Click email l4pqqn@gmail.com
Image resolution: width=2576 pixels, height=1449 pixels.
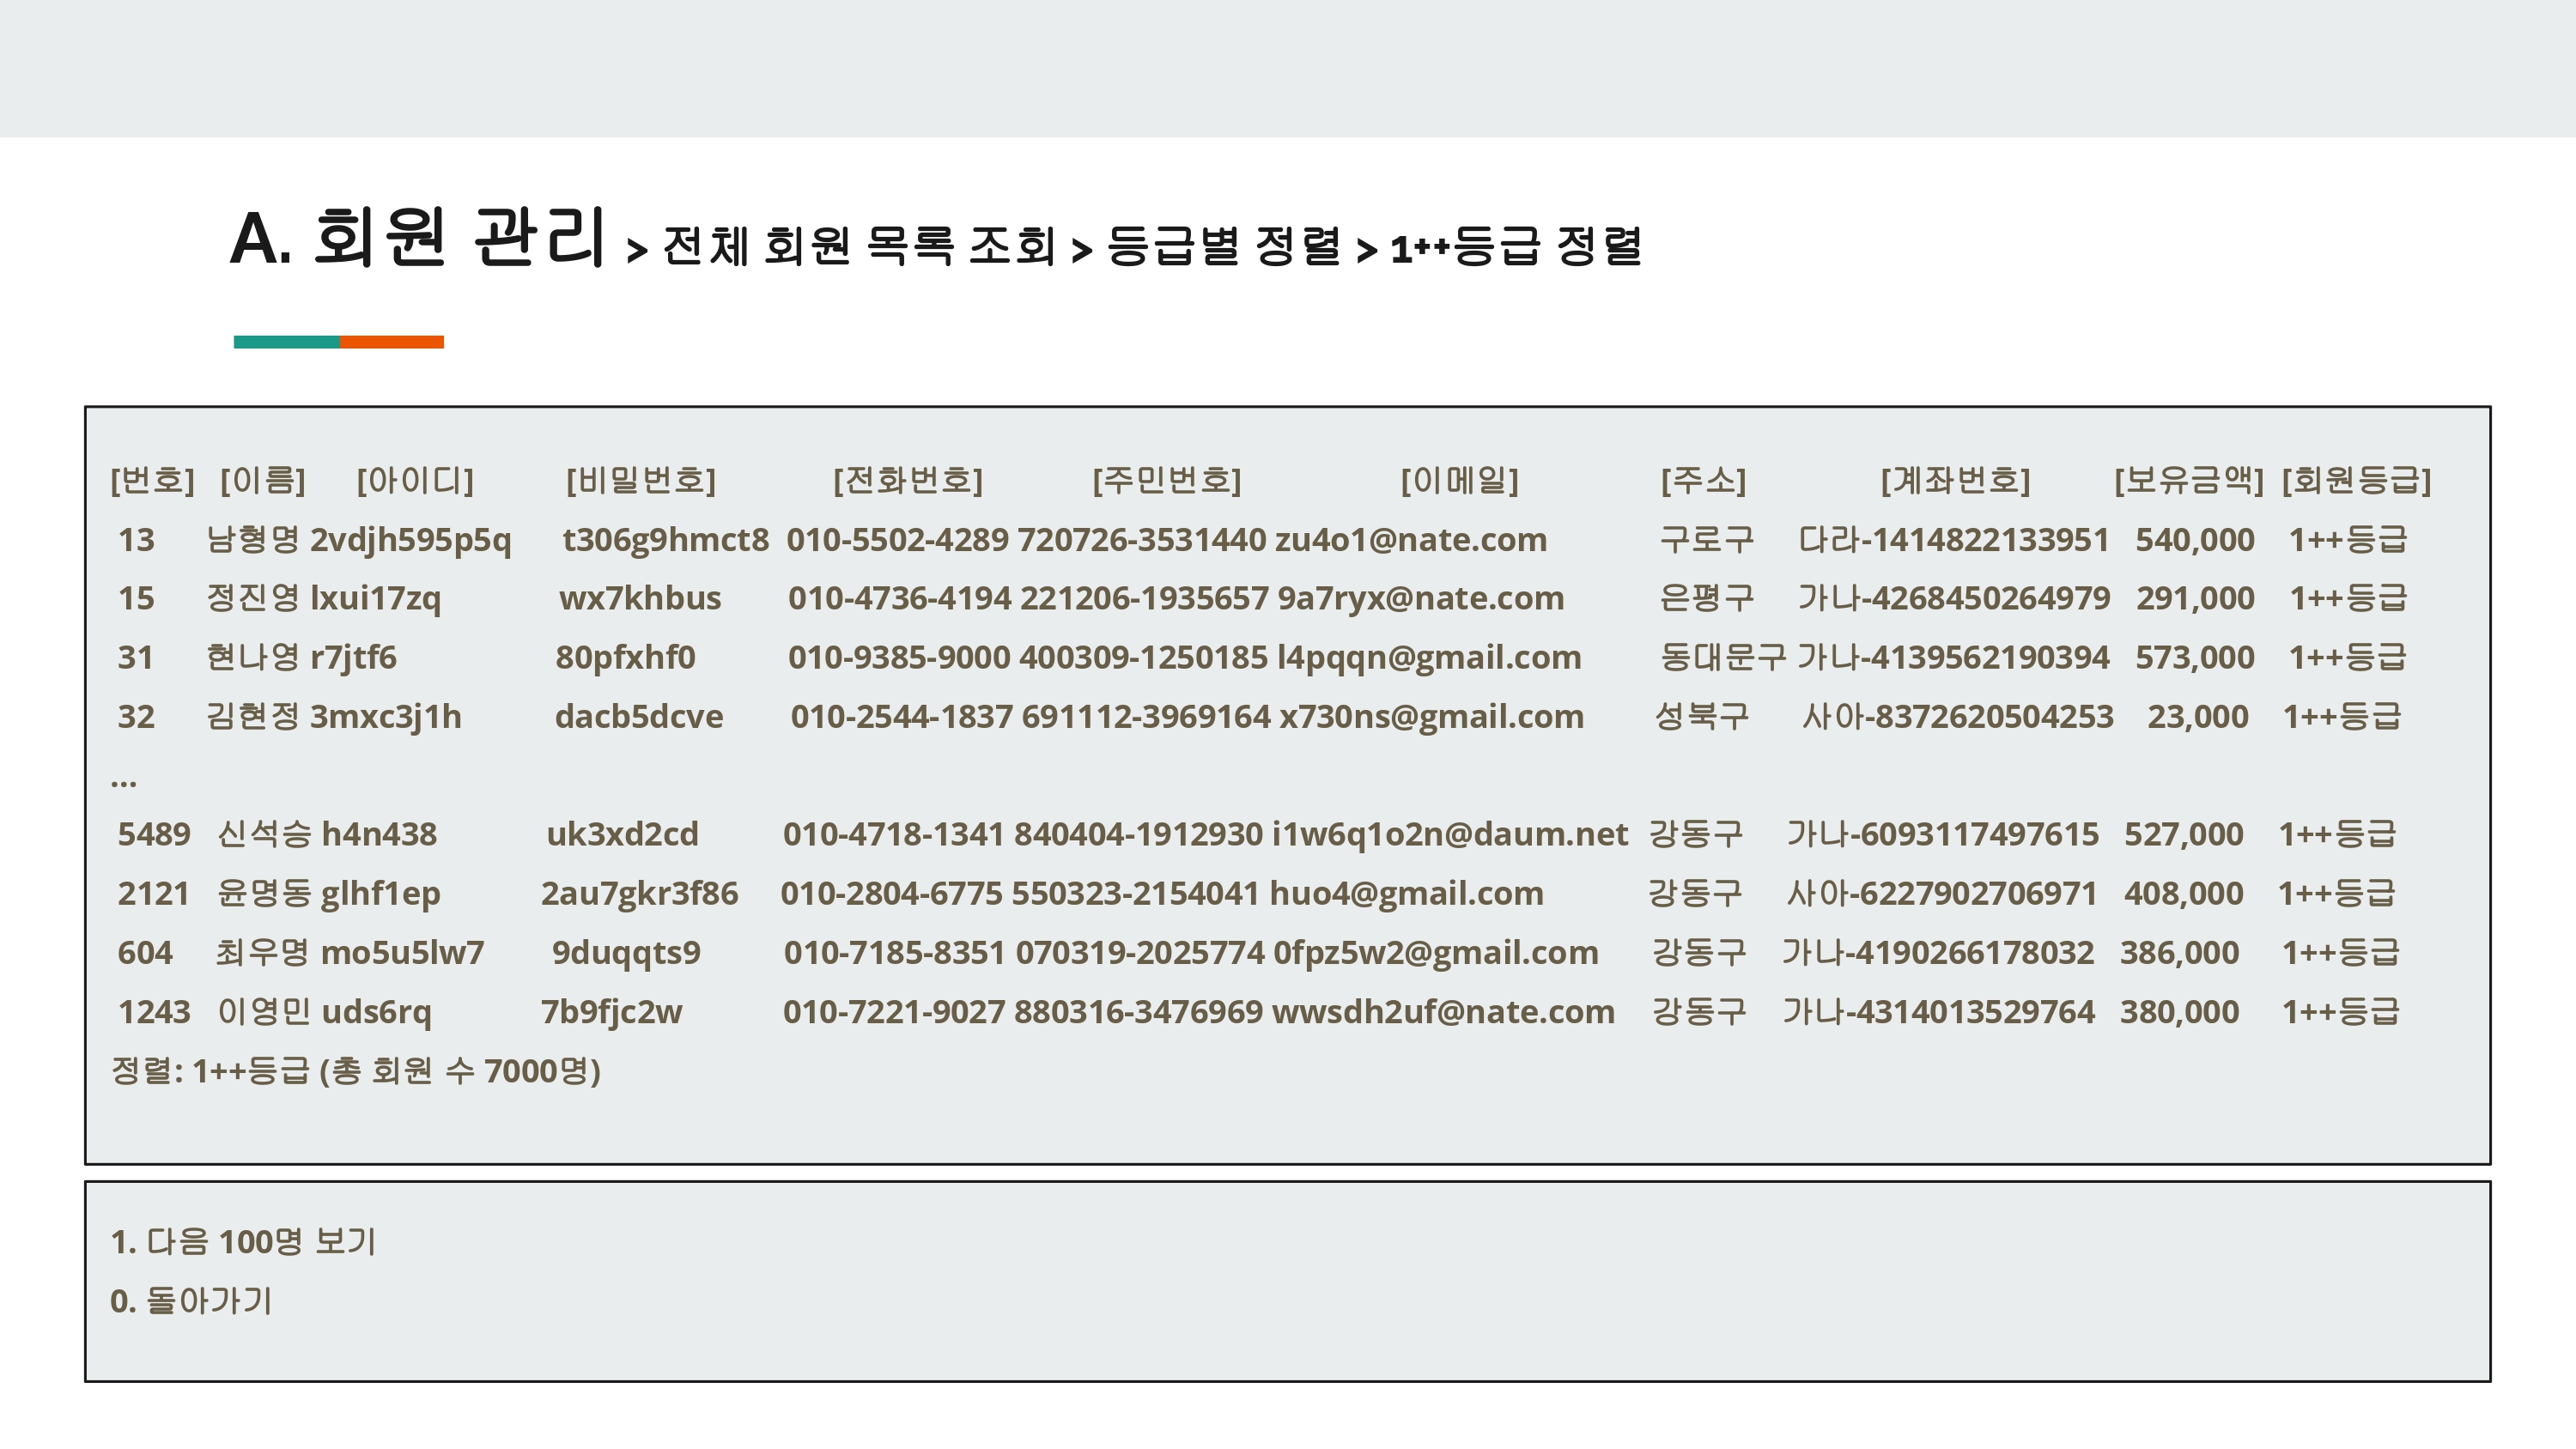click(1429, 657)
